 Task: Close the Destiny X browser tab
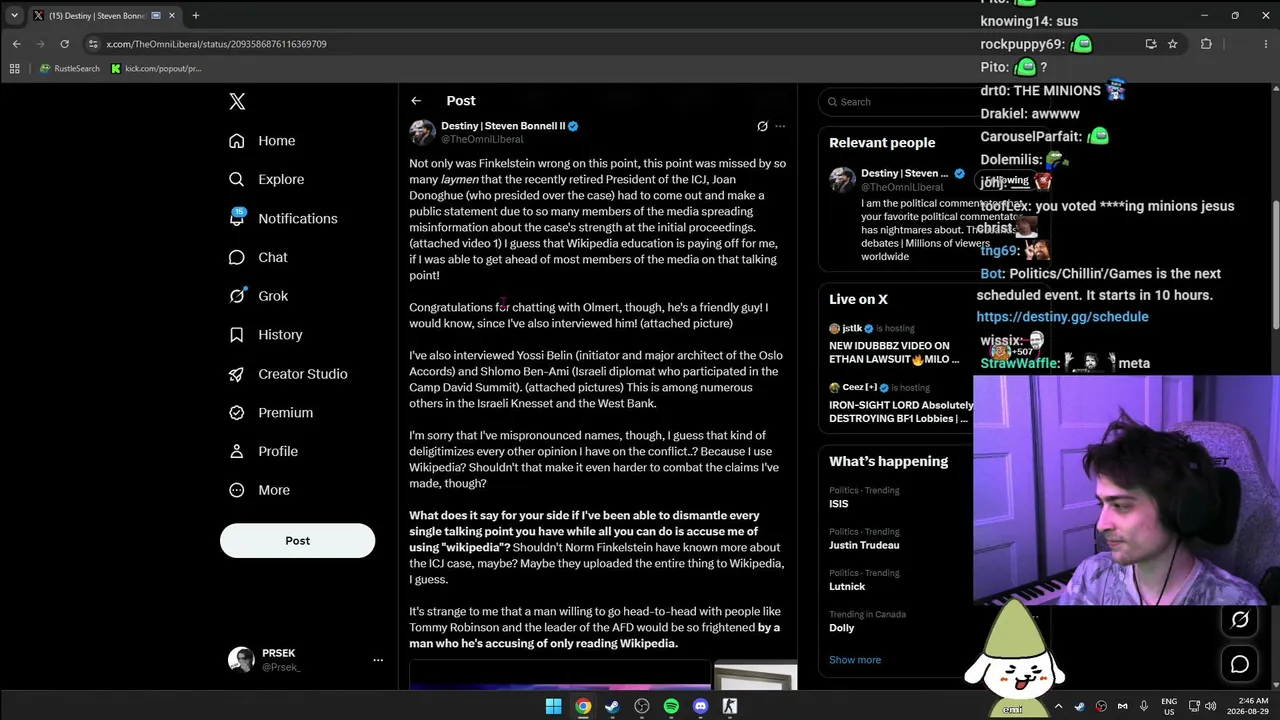point(172,16)
